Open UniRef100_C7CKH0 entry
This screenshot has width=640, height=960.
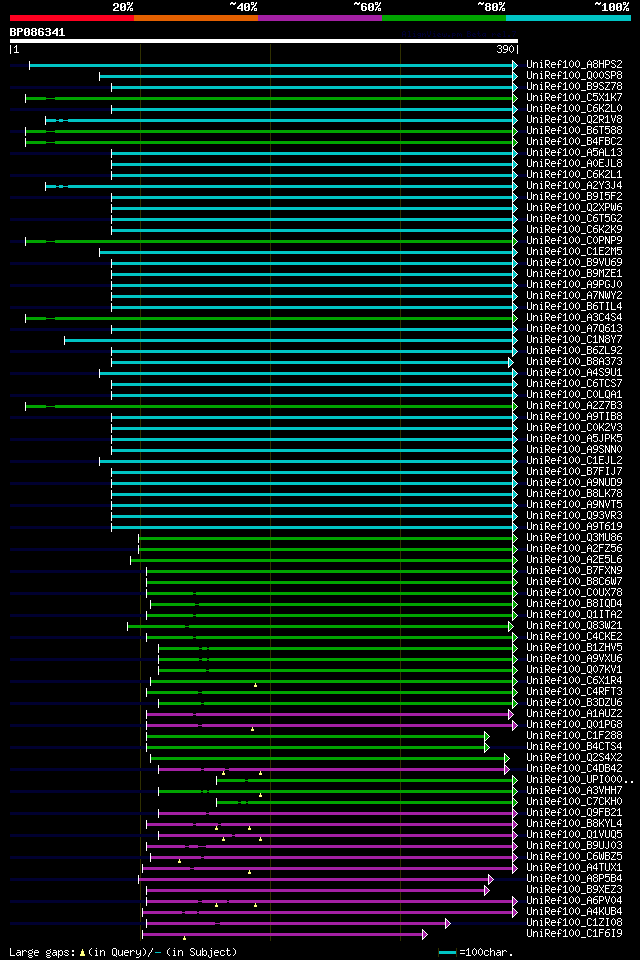pos(574,803)
